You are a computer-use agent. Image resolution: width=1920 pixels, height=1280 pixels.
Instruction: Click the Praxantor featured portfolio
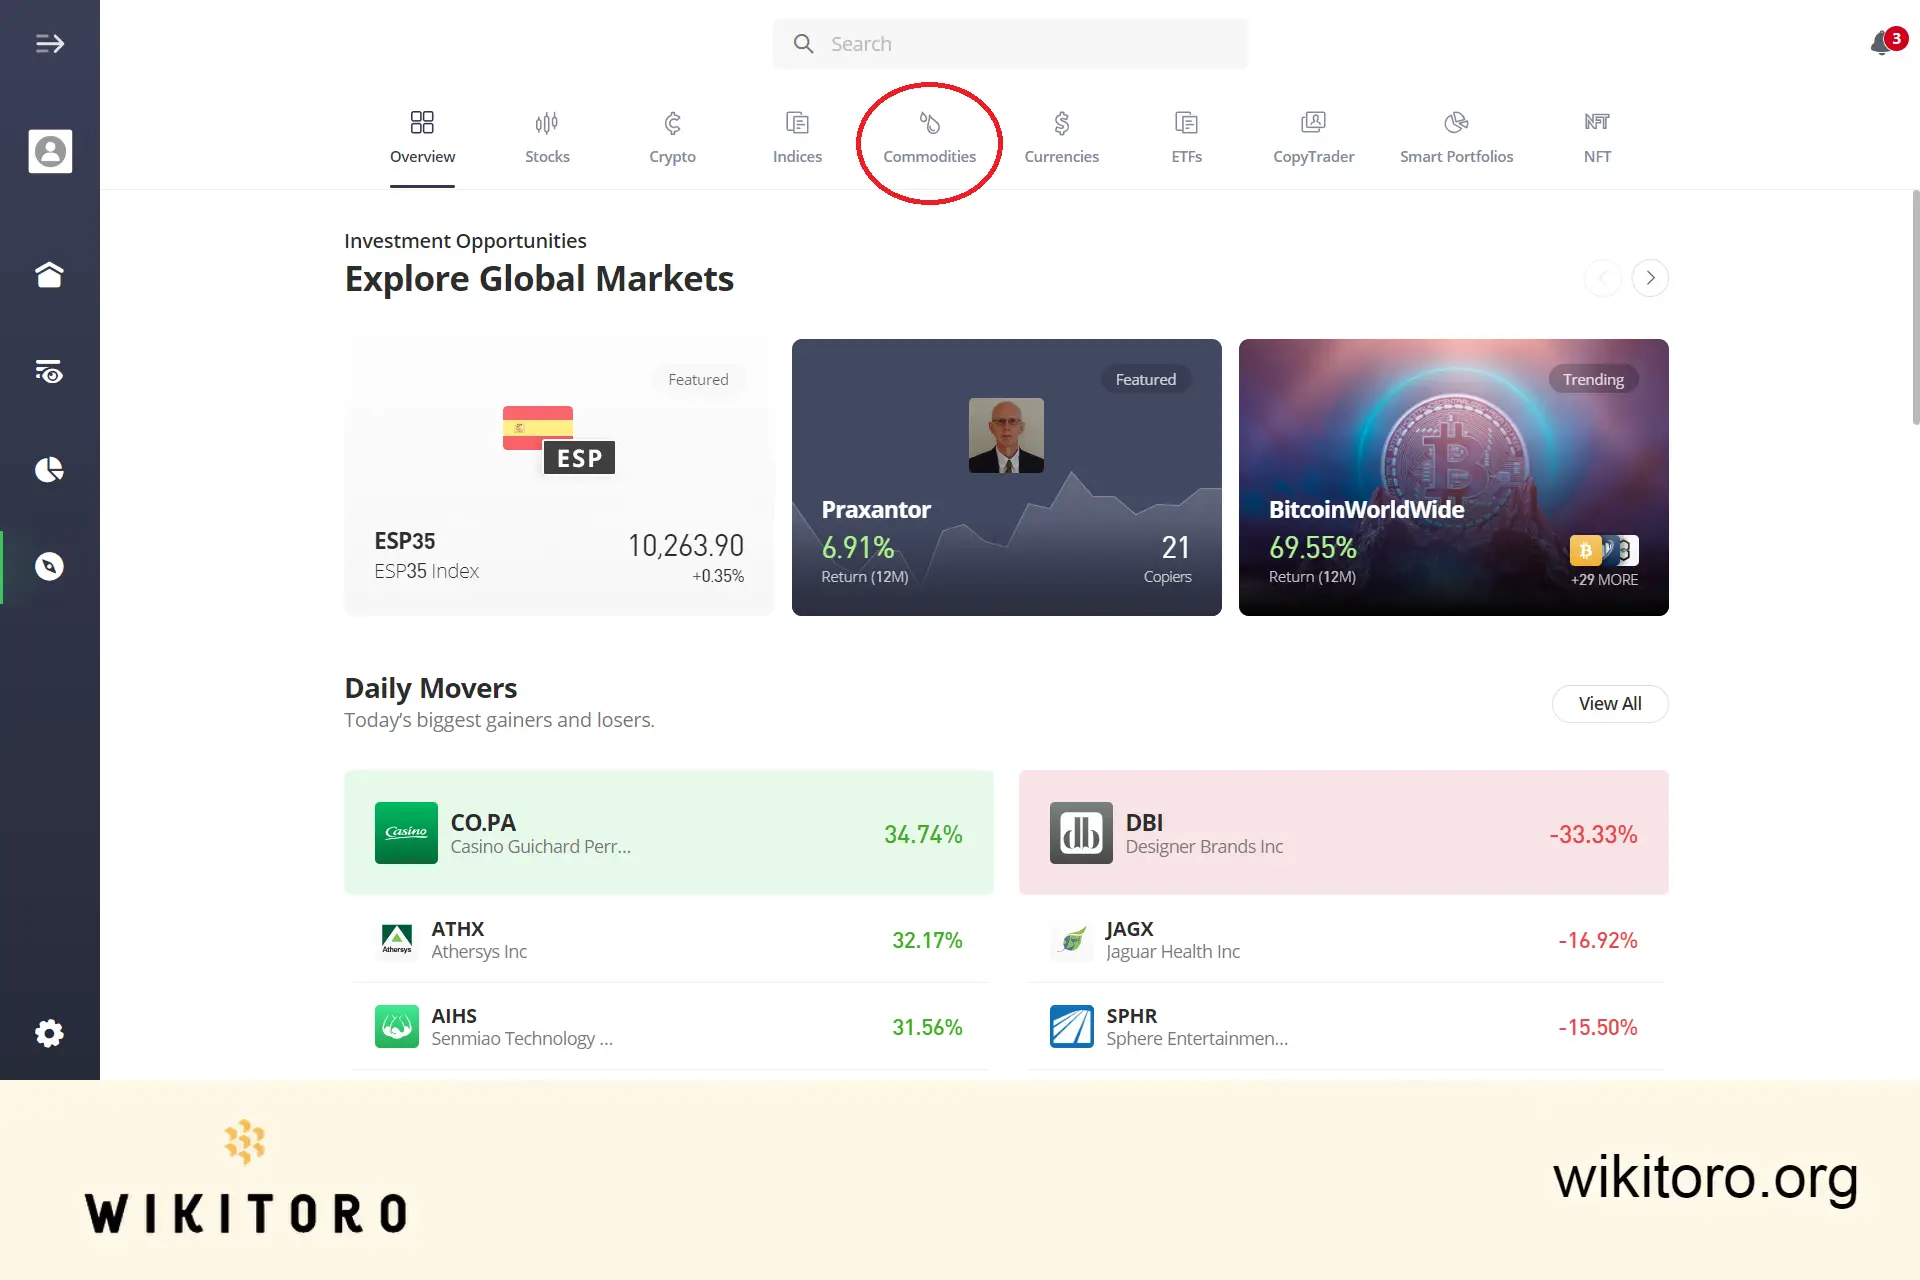tap(1006, 476)
